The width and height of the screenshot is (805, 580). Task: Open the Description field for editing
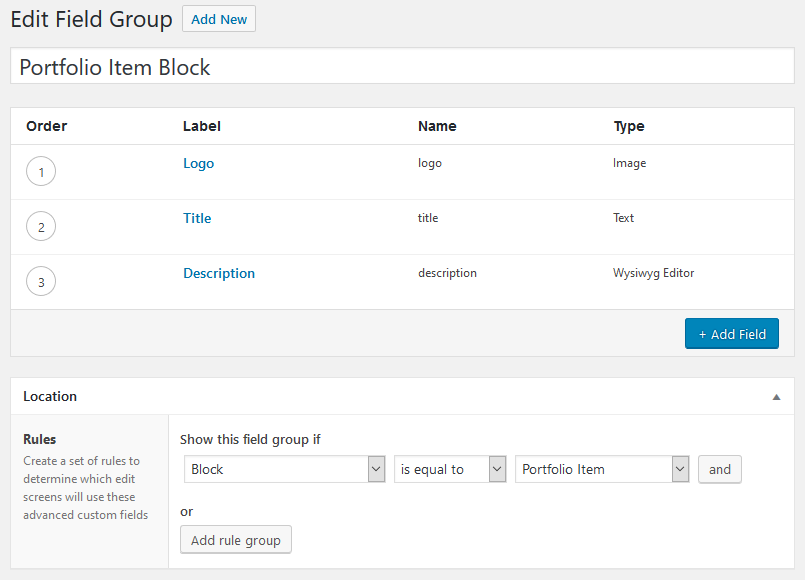(219, 272)
